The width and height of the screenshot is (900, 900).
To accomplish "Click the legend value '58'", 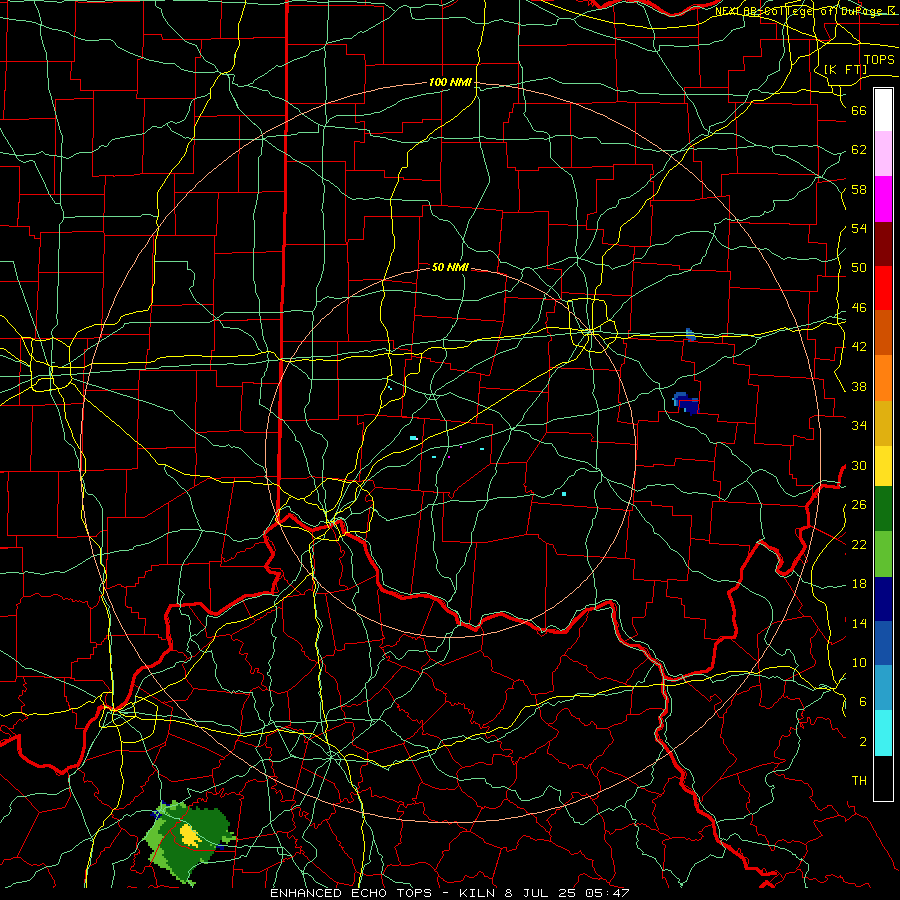I will pyautogui.click(x=859, y=189).
